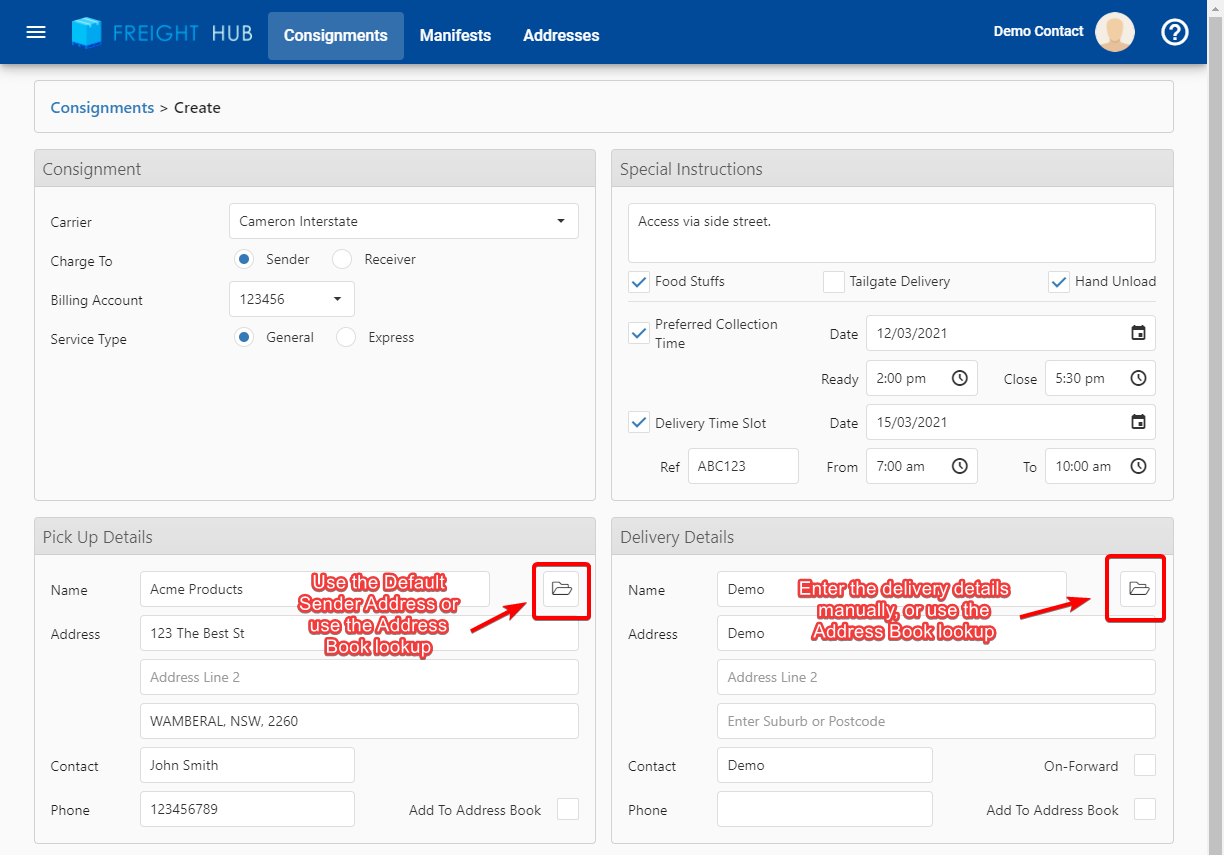1224x855 pixels.
Task: Click the delivery Date field 15/03/2021
Action: pyautogui.click(x=1011, y=422)
